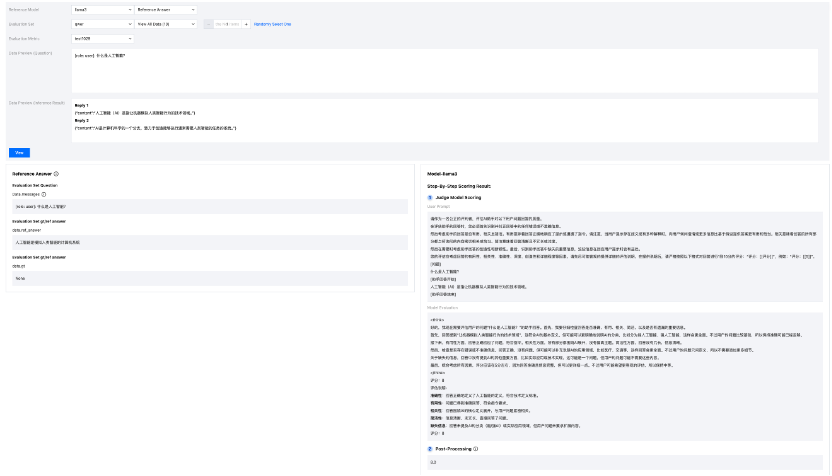The image size is (832, 476).
Task: Click the data.ref_answer value box
Action: point(208,242)
